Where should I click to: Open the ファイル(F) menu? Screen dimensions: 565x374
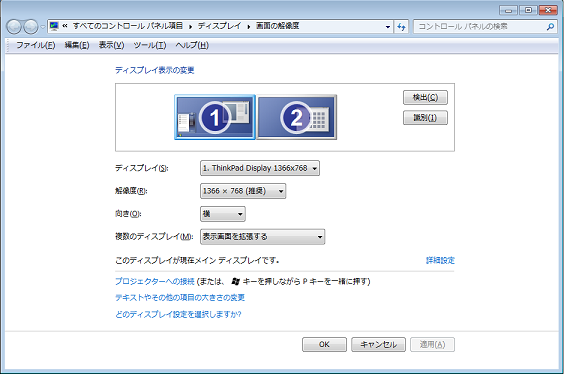tap(36, 45)
